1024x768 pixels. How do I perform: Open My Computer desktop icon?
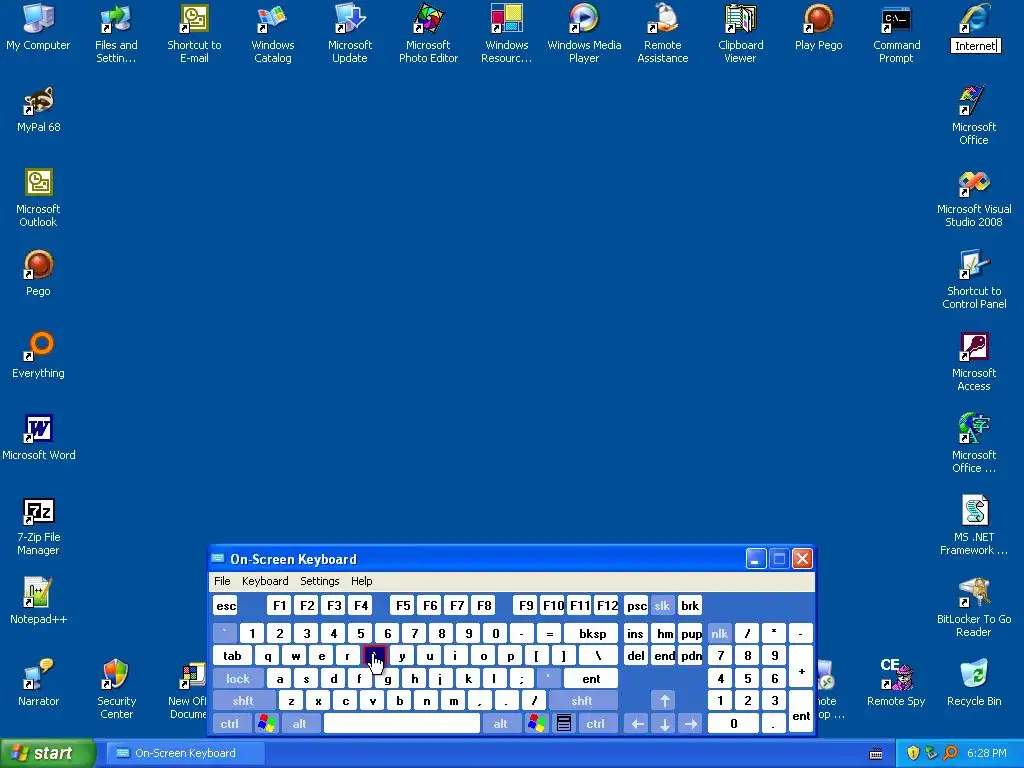(38, 27)
